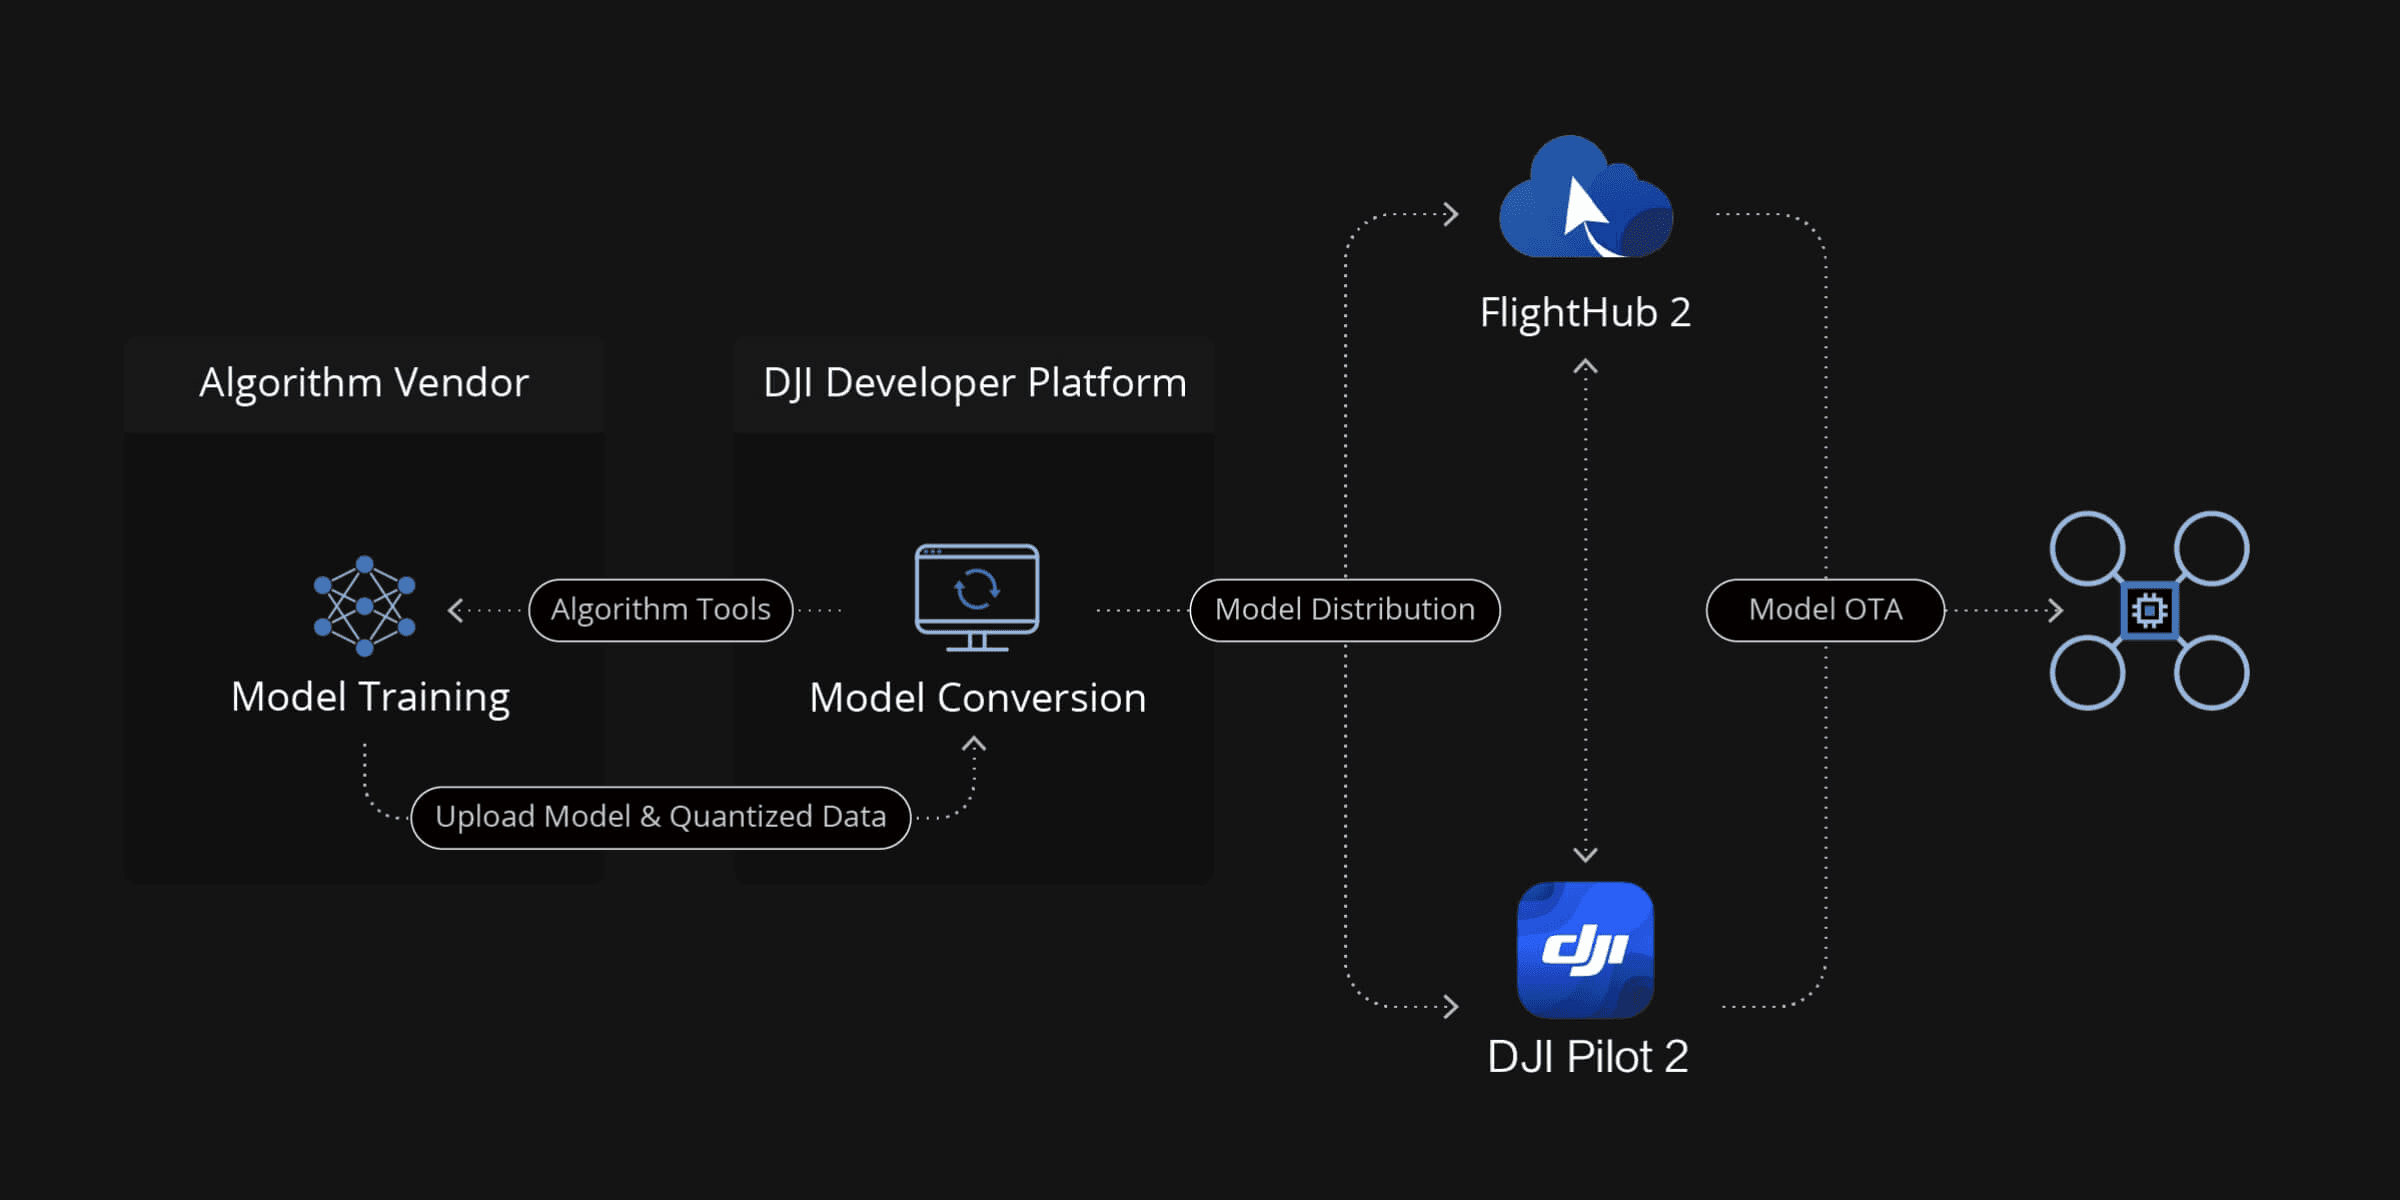Click the DJI Pilot 2 text label

click(x=1587, y=1057)
